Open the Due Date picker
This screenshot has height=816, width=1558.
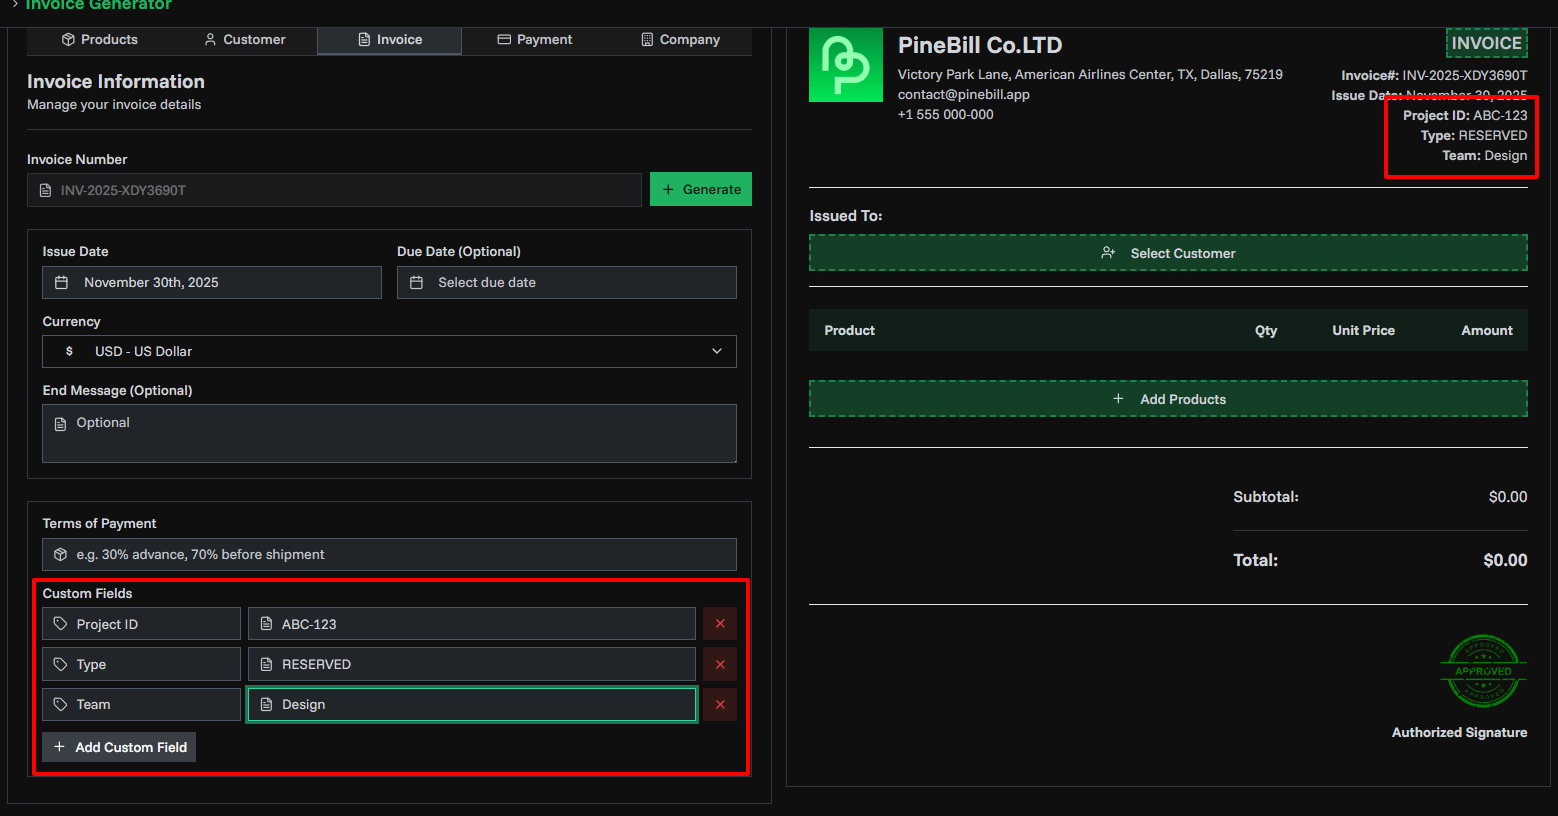[x=566, y=283]
